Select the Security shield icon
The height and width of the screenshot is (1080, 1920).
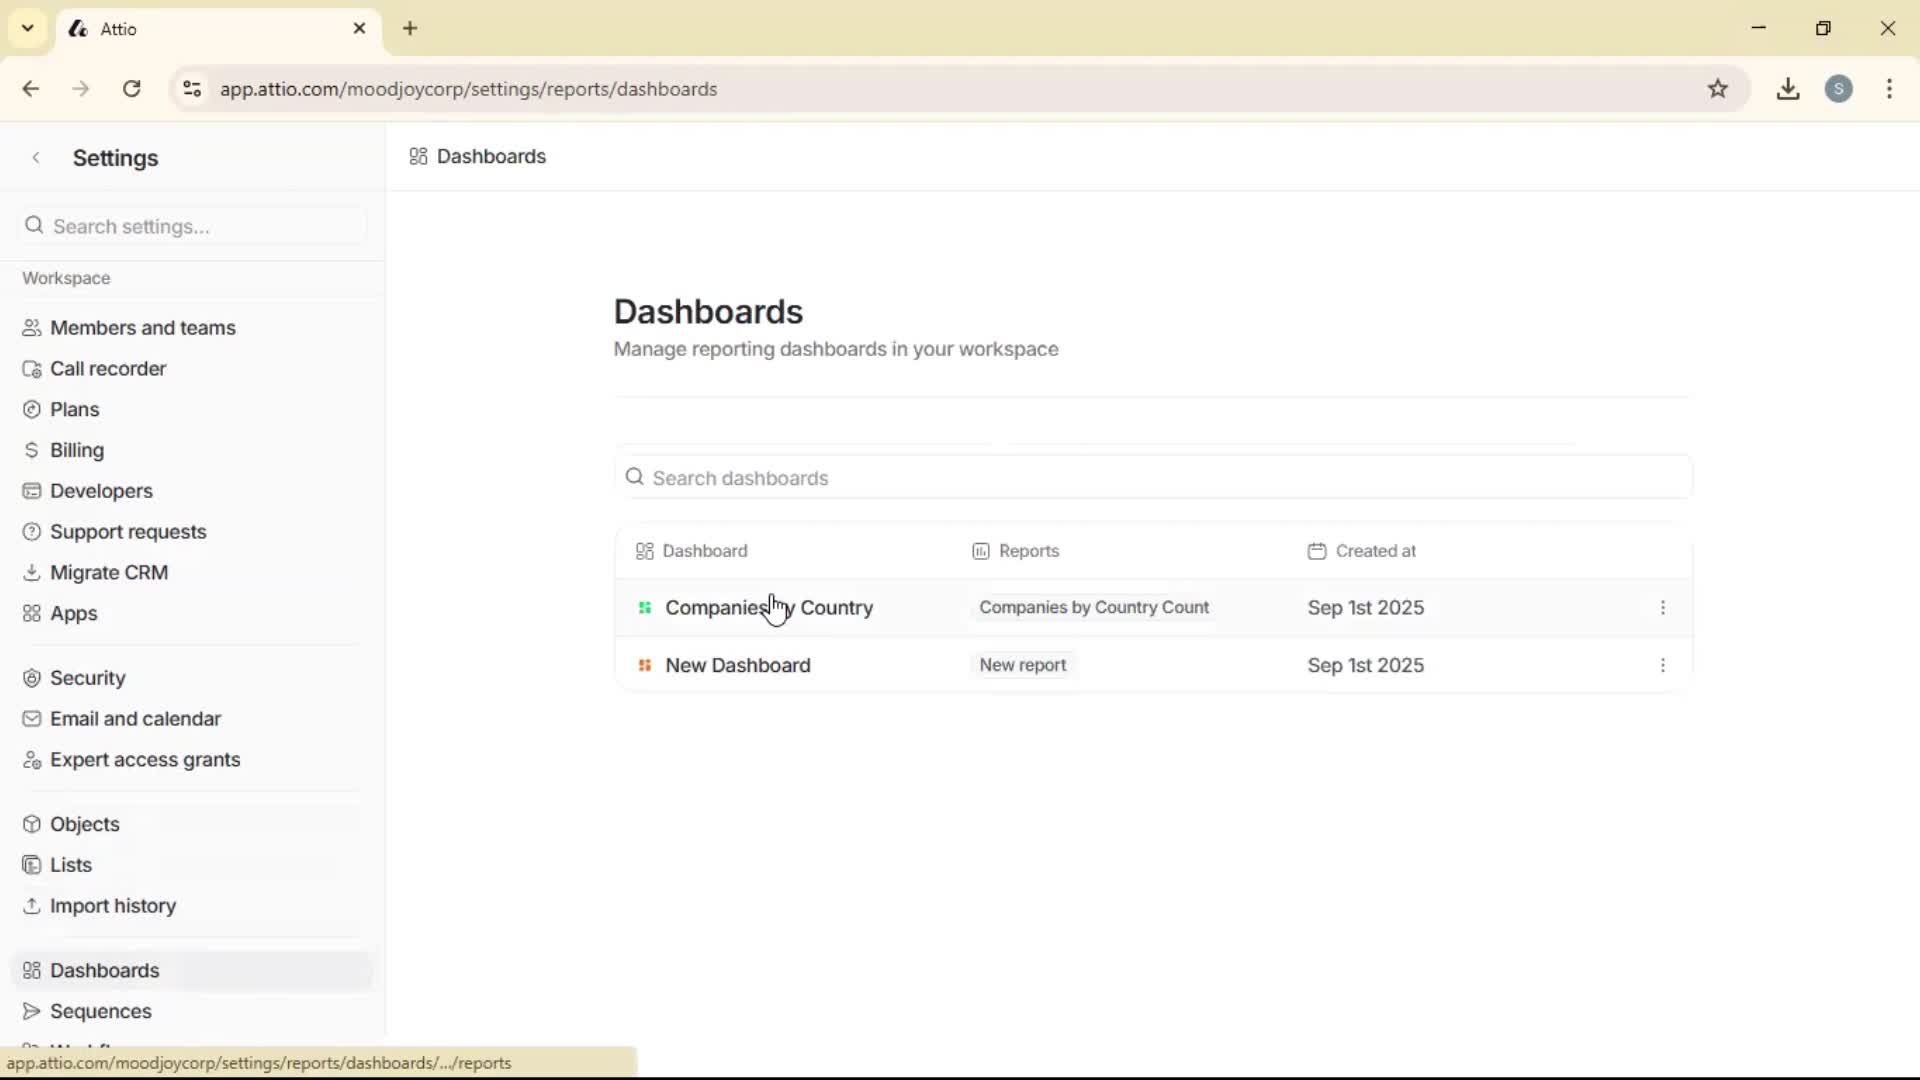coord(31,677)
